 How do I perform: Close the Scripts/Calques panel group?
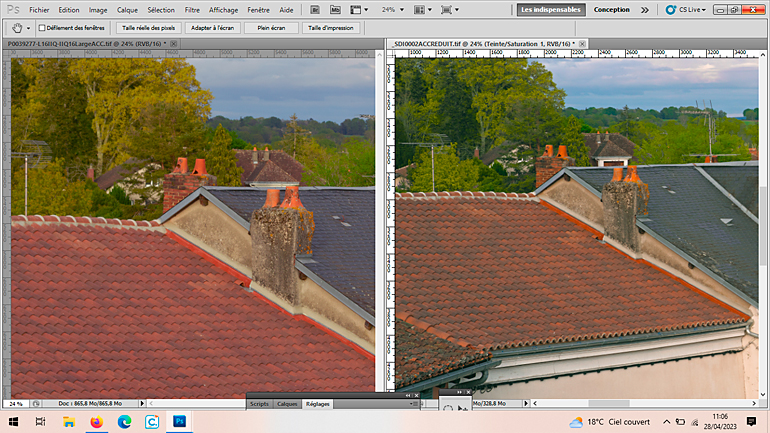[x=416, y=395]
